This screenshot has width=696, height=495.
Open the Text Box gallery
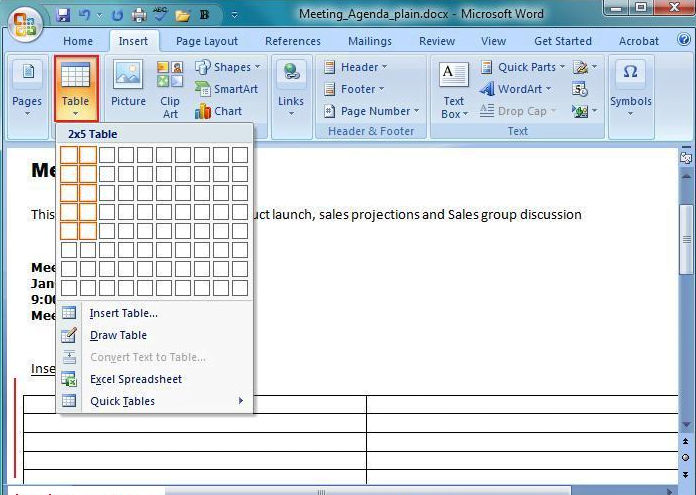pyautogui.click(x=454, y=90)
